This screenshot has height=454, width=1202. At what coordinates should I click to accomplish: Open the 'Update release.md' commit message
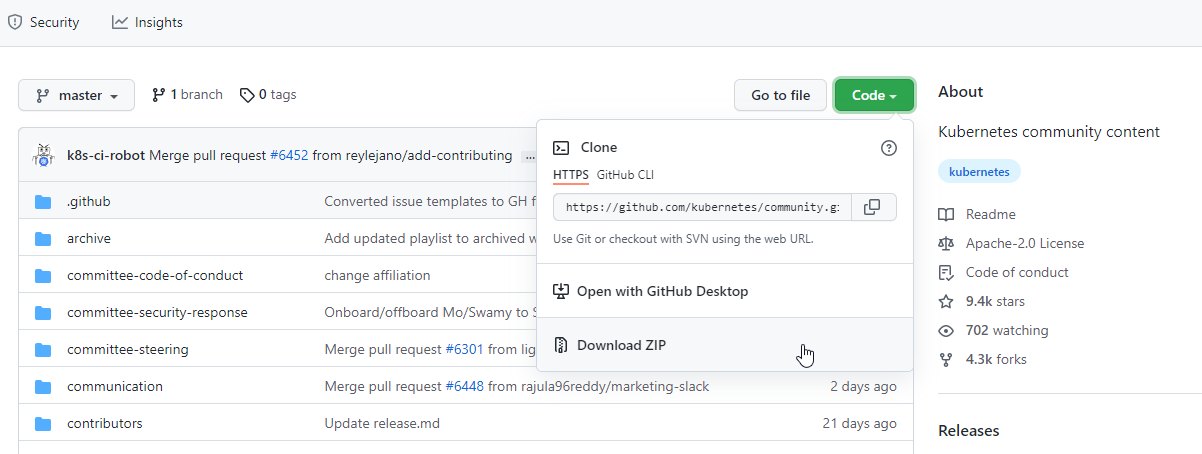382,423
